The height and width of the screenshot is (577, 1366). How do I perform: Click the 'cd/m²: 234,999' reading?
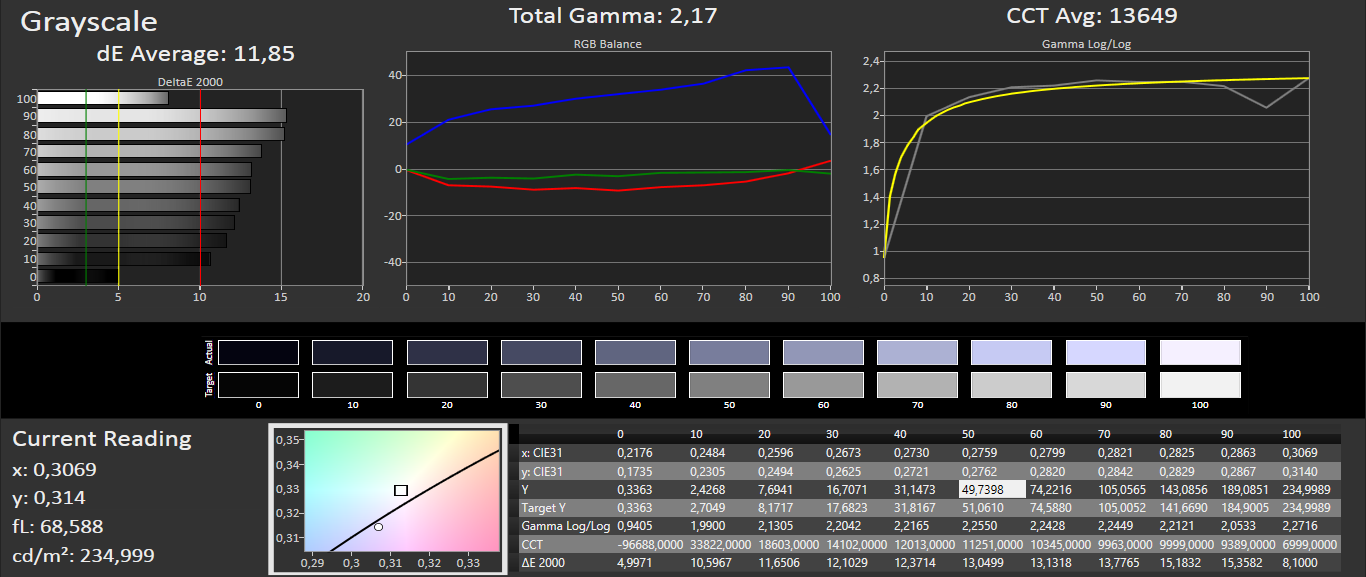coord(83,555)
